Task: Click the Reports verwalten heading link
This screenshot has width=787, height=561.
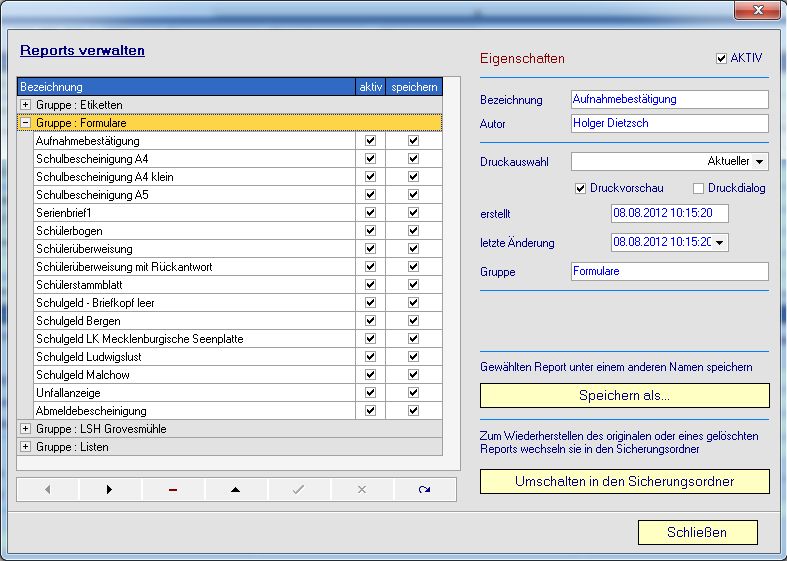Action: [82, 50]
